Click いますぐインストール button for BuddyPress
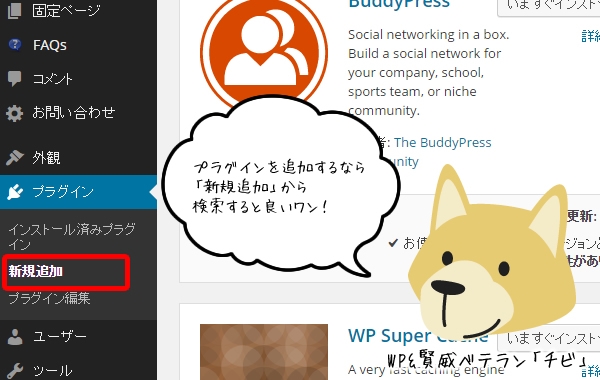The width and height of the screenshot is (600, 380). (549, 7)
